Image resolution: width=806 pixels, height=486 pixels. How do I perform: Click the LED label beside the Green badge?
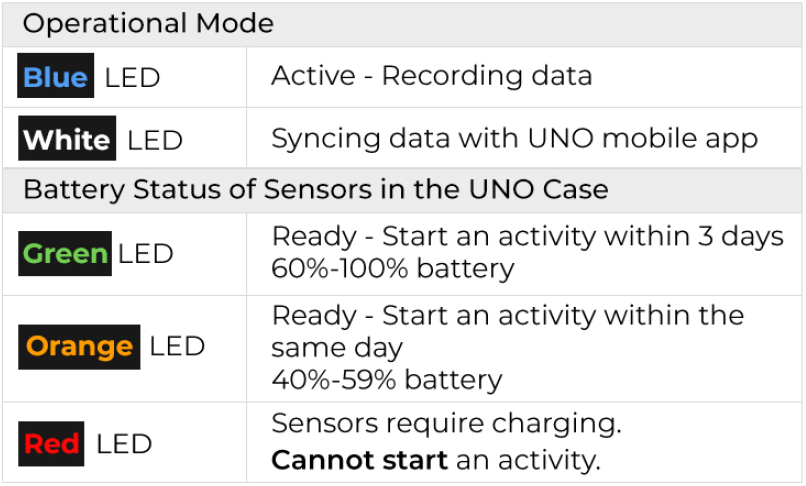pyautogui.click(x=145, y=255)
